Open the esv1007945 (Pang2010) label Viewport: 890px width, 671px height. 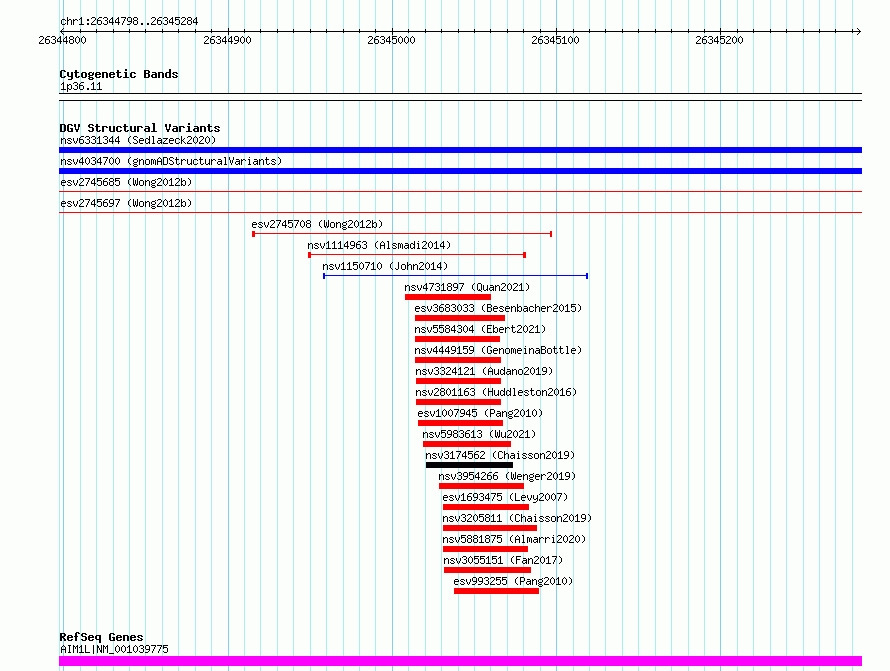(480, 413)
